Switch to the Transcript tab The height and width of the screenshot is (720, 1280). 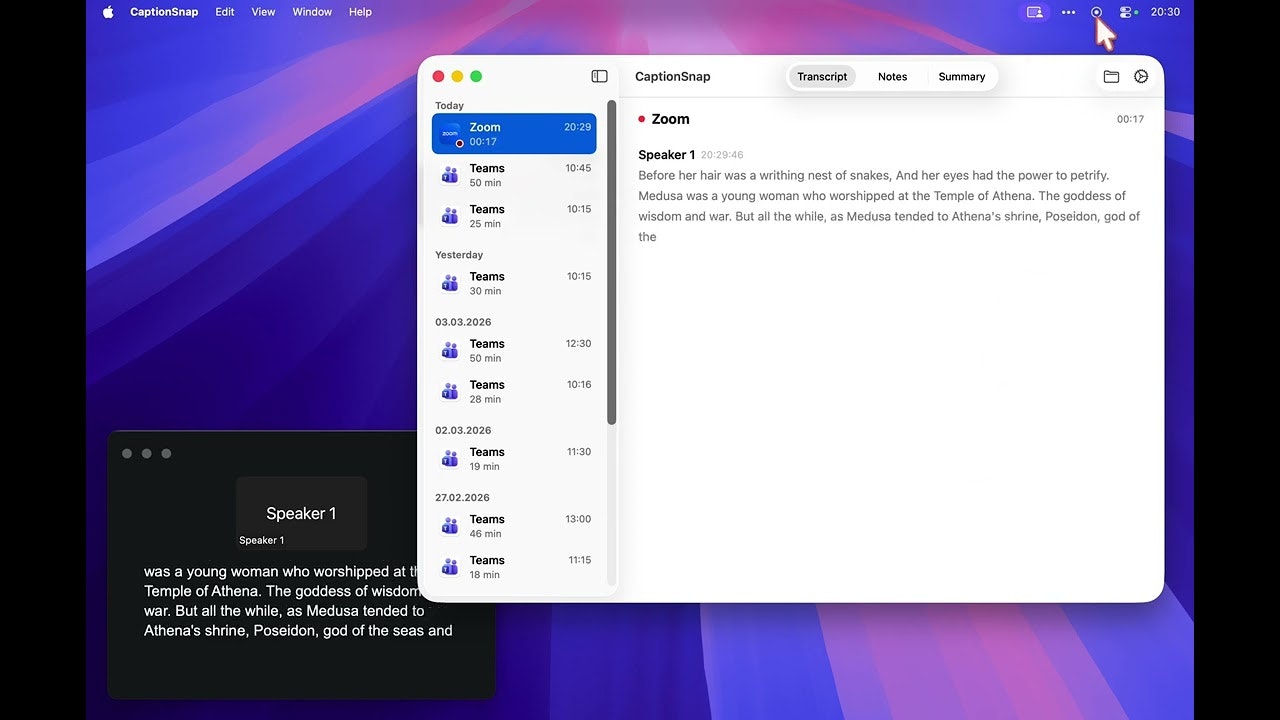pos(822,76)
